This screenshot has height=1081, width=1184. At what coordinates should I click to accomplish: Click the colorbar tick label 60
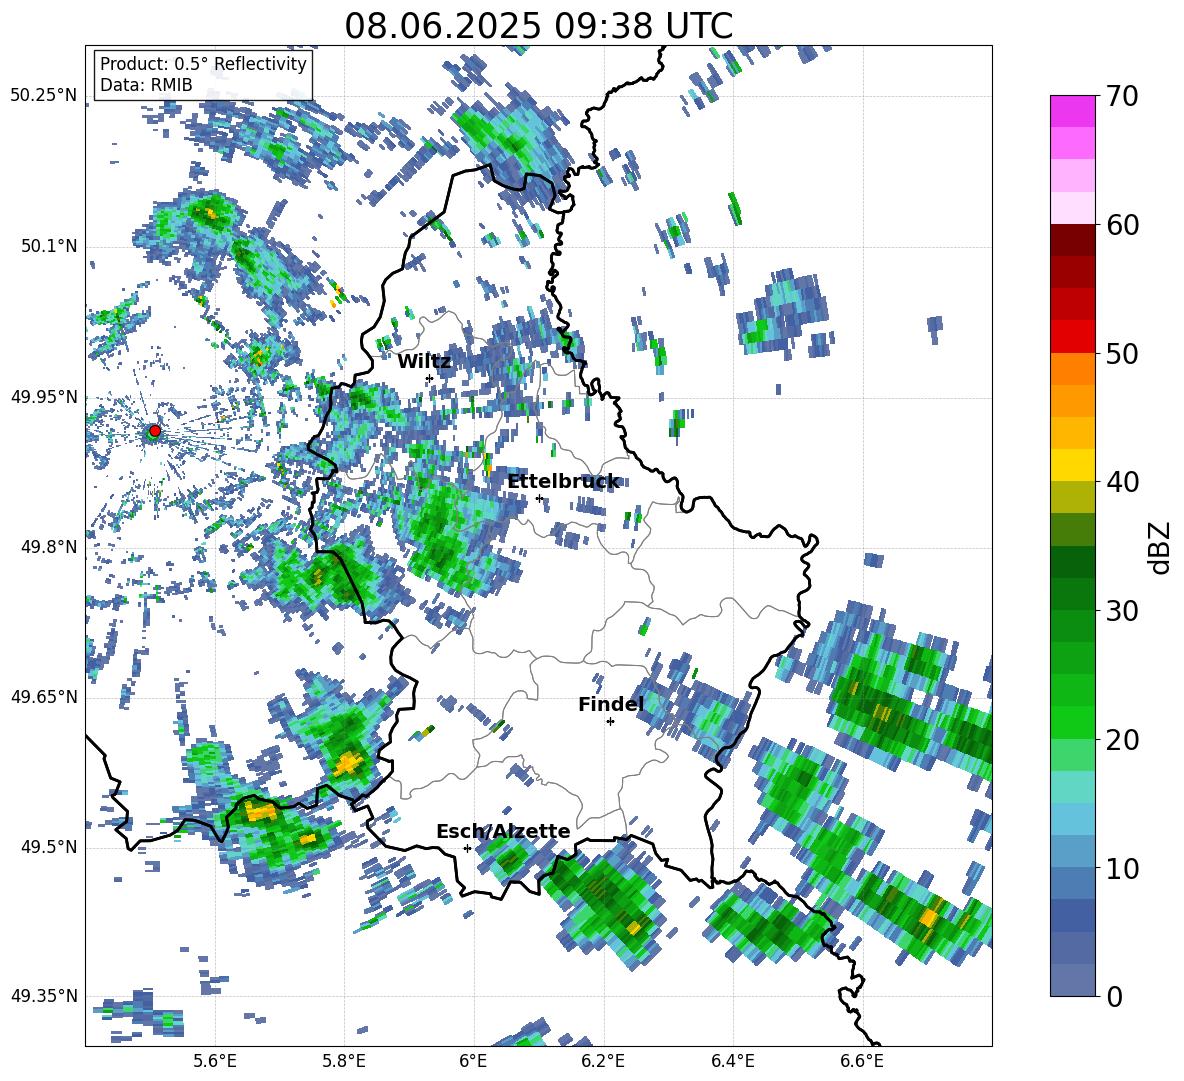[x=1121, y=225]
